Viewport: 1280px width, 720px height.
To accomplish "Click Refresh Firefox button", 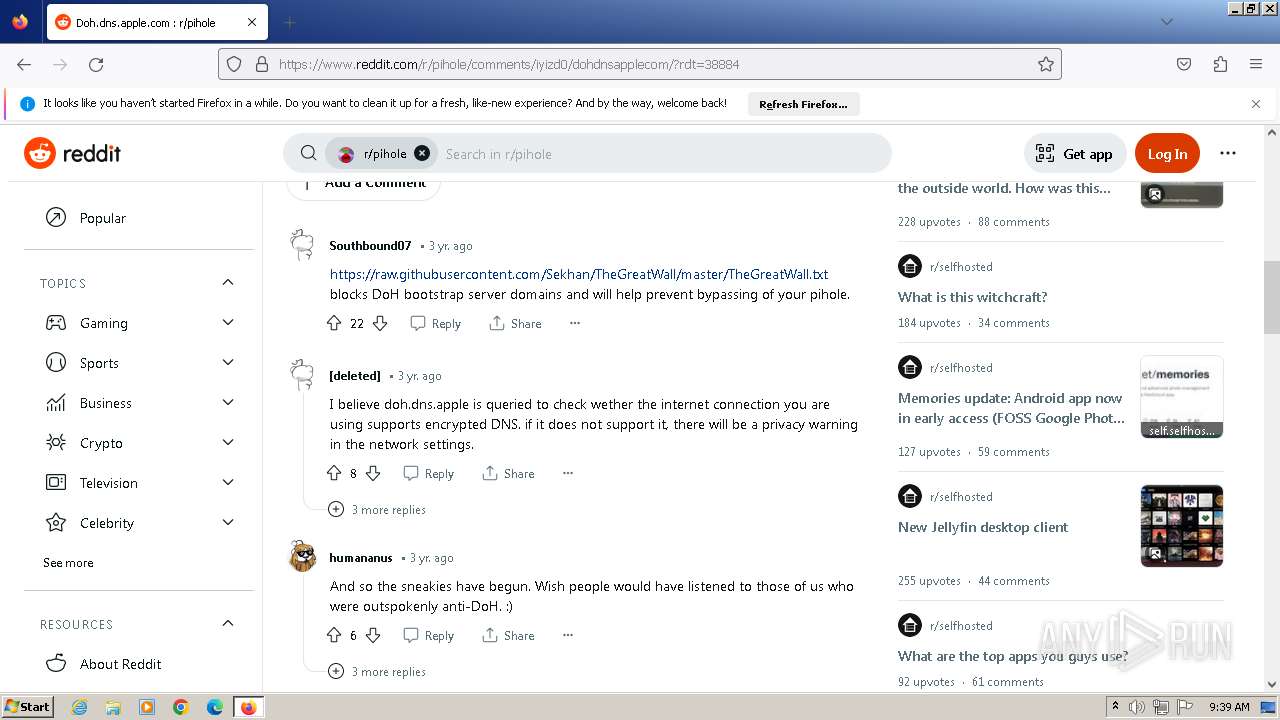I will coord(803,104).
